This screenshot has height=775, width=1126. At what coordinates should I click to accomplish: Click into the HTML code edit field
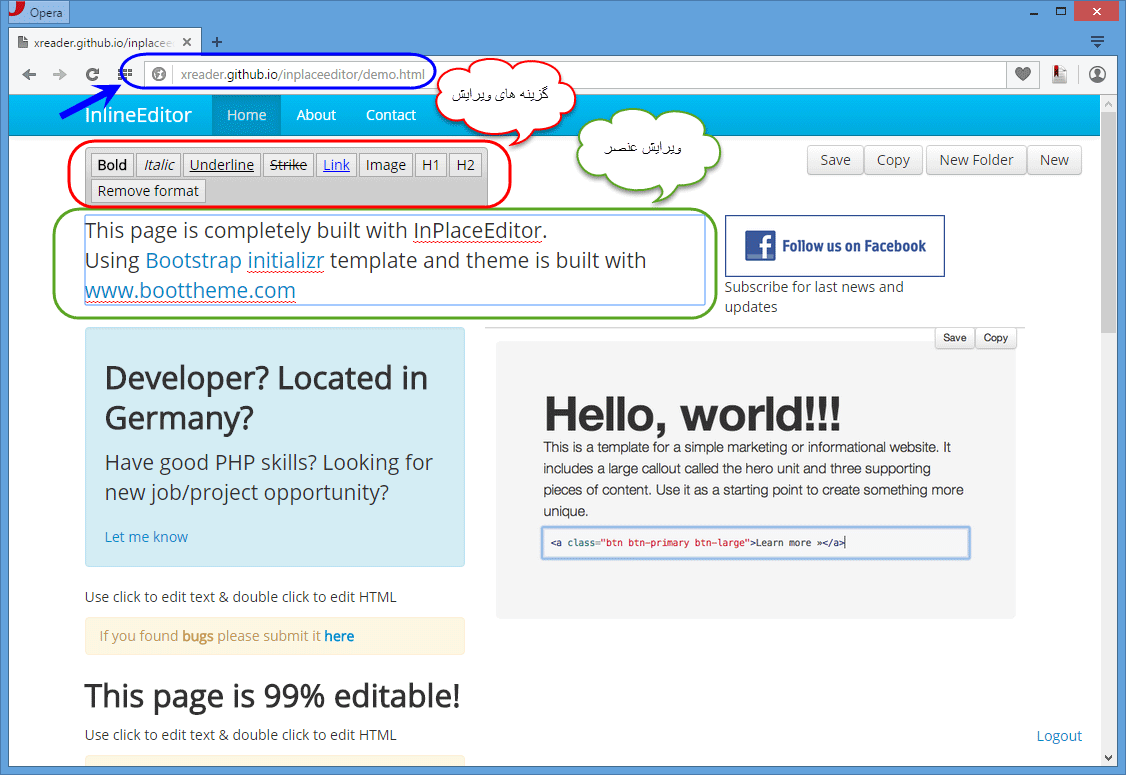click(755, 543)
